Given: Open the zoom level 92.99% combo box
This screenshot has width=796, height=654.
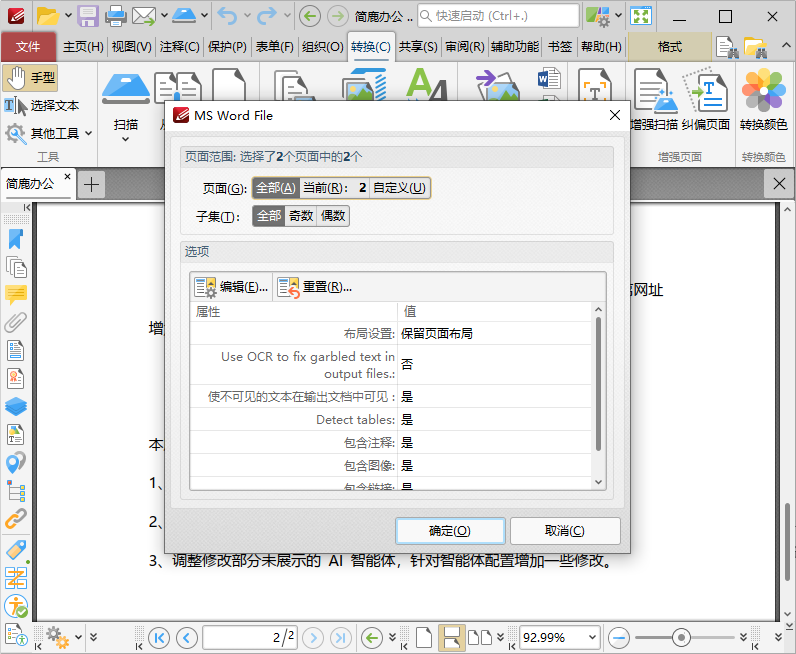Looking at the screenshot, I should coord(560,637).
